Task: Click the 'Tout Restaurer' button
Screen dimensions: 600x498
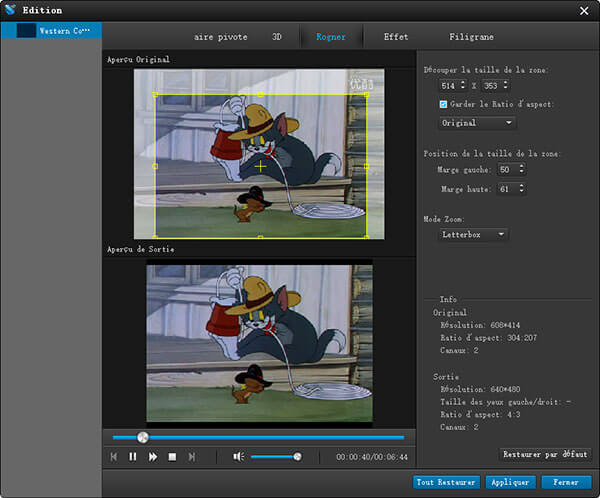Action: [446, 482]
